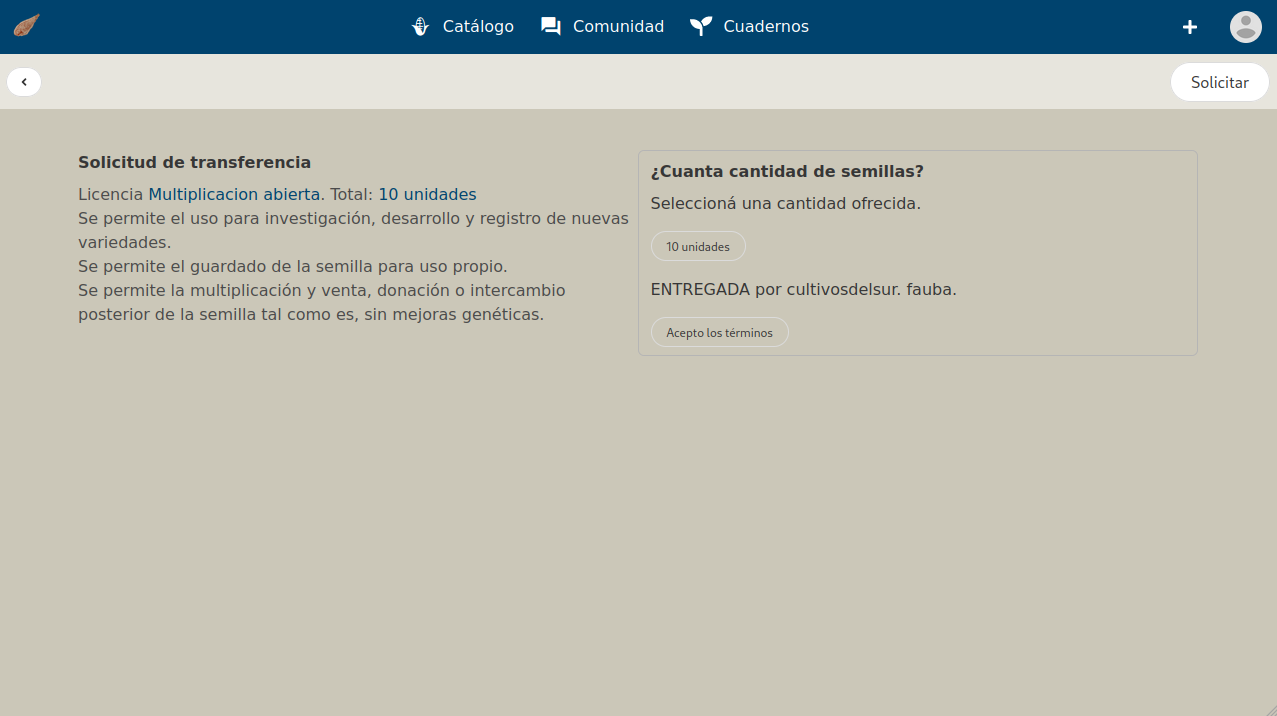Go back with the chevron button

point(24,82)
